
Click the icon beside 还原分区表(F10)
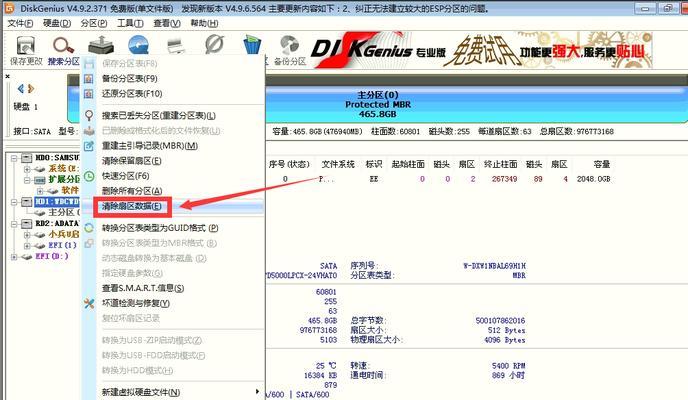89,93
